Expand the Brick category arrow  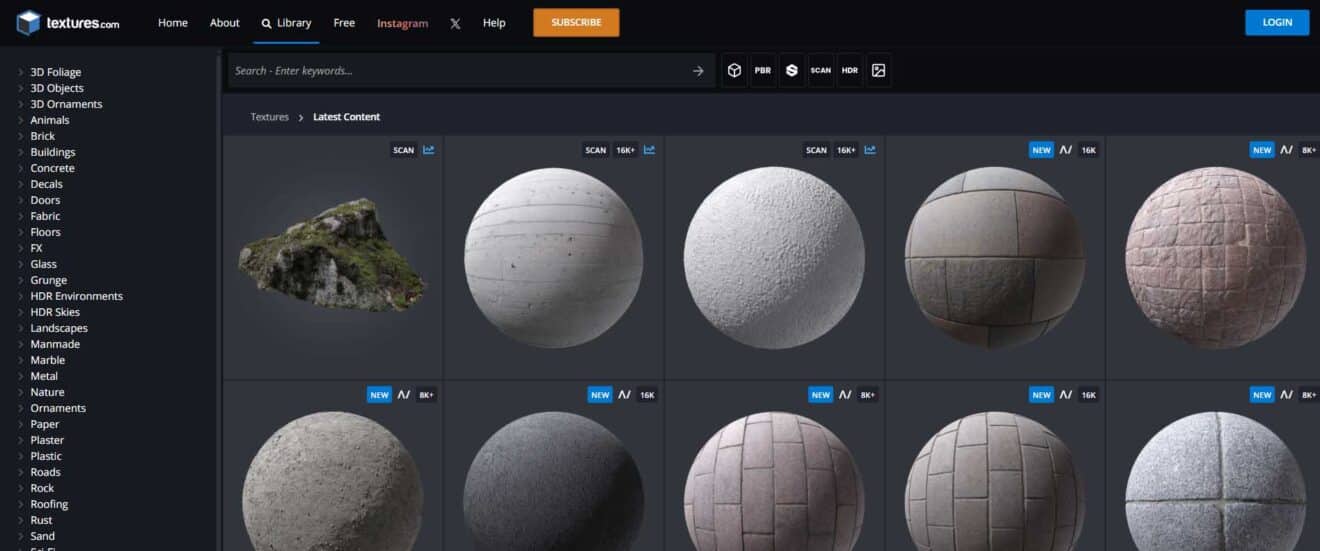pyautogui.click(x=21, y=136)
